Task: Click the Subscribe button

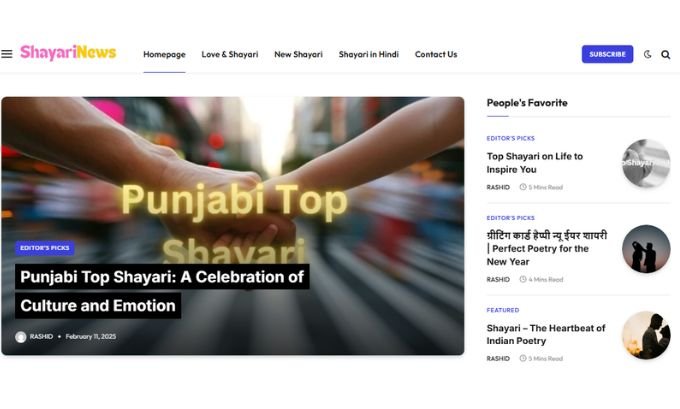Action: [607, 54]
